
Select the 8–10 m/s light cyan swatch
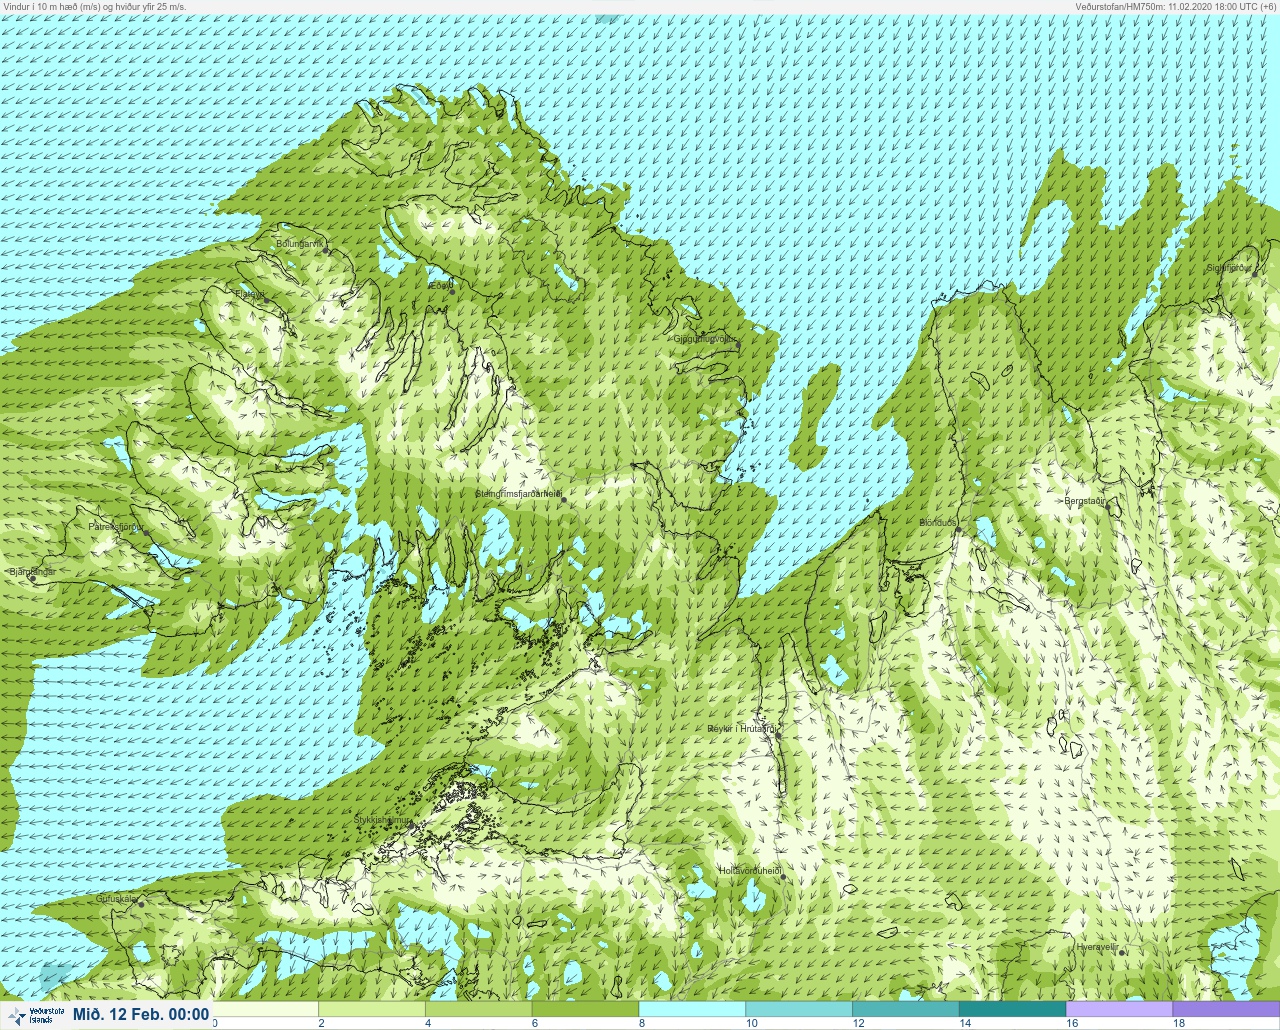pos(692,1009)
